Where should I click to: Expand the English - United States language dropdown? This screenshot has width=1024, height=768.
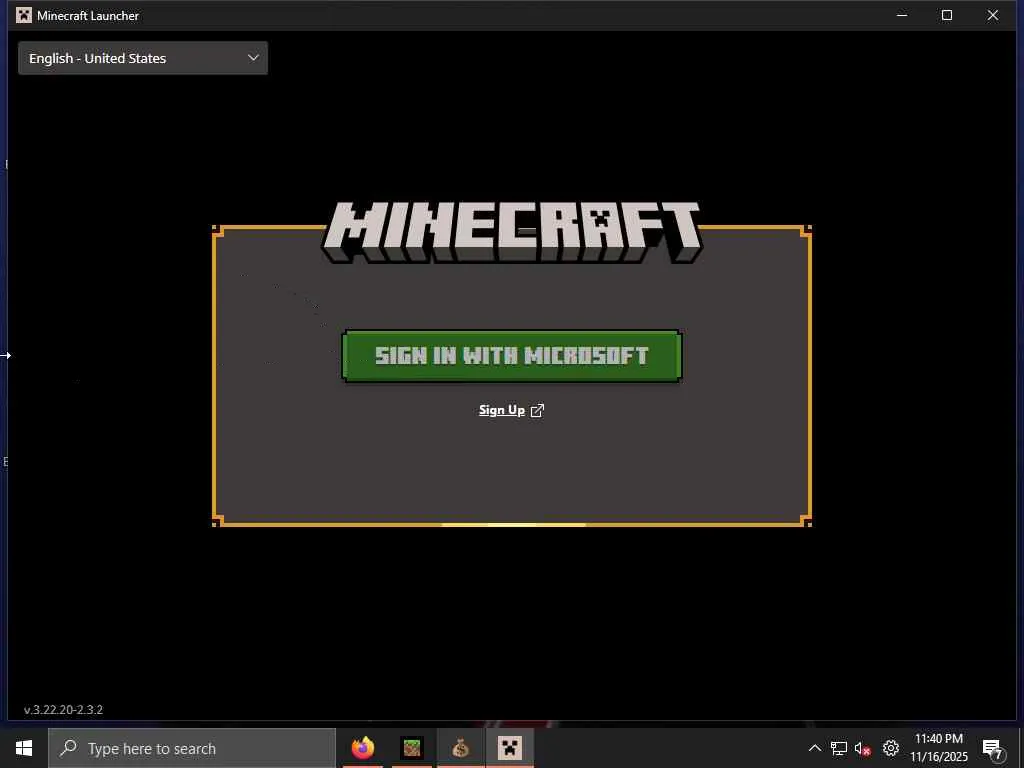click(143, 58)
